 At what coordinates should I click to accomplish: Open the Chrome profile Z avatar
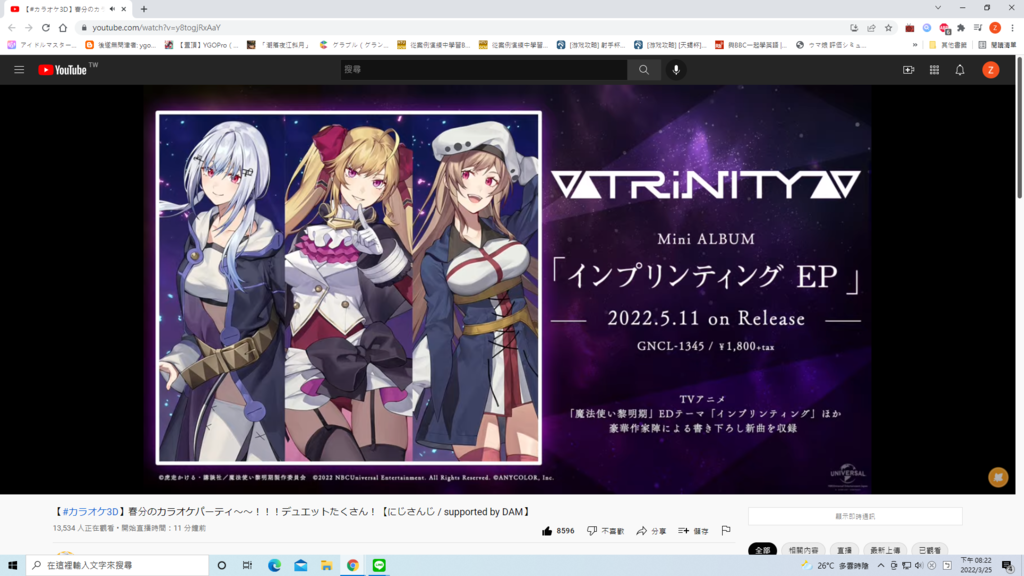tap(995, 27)
